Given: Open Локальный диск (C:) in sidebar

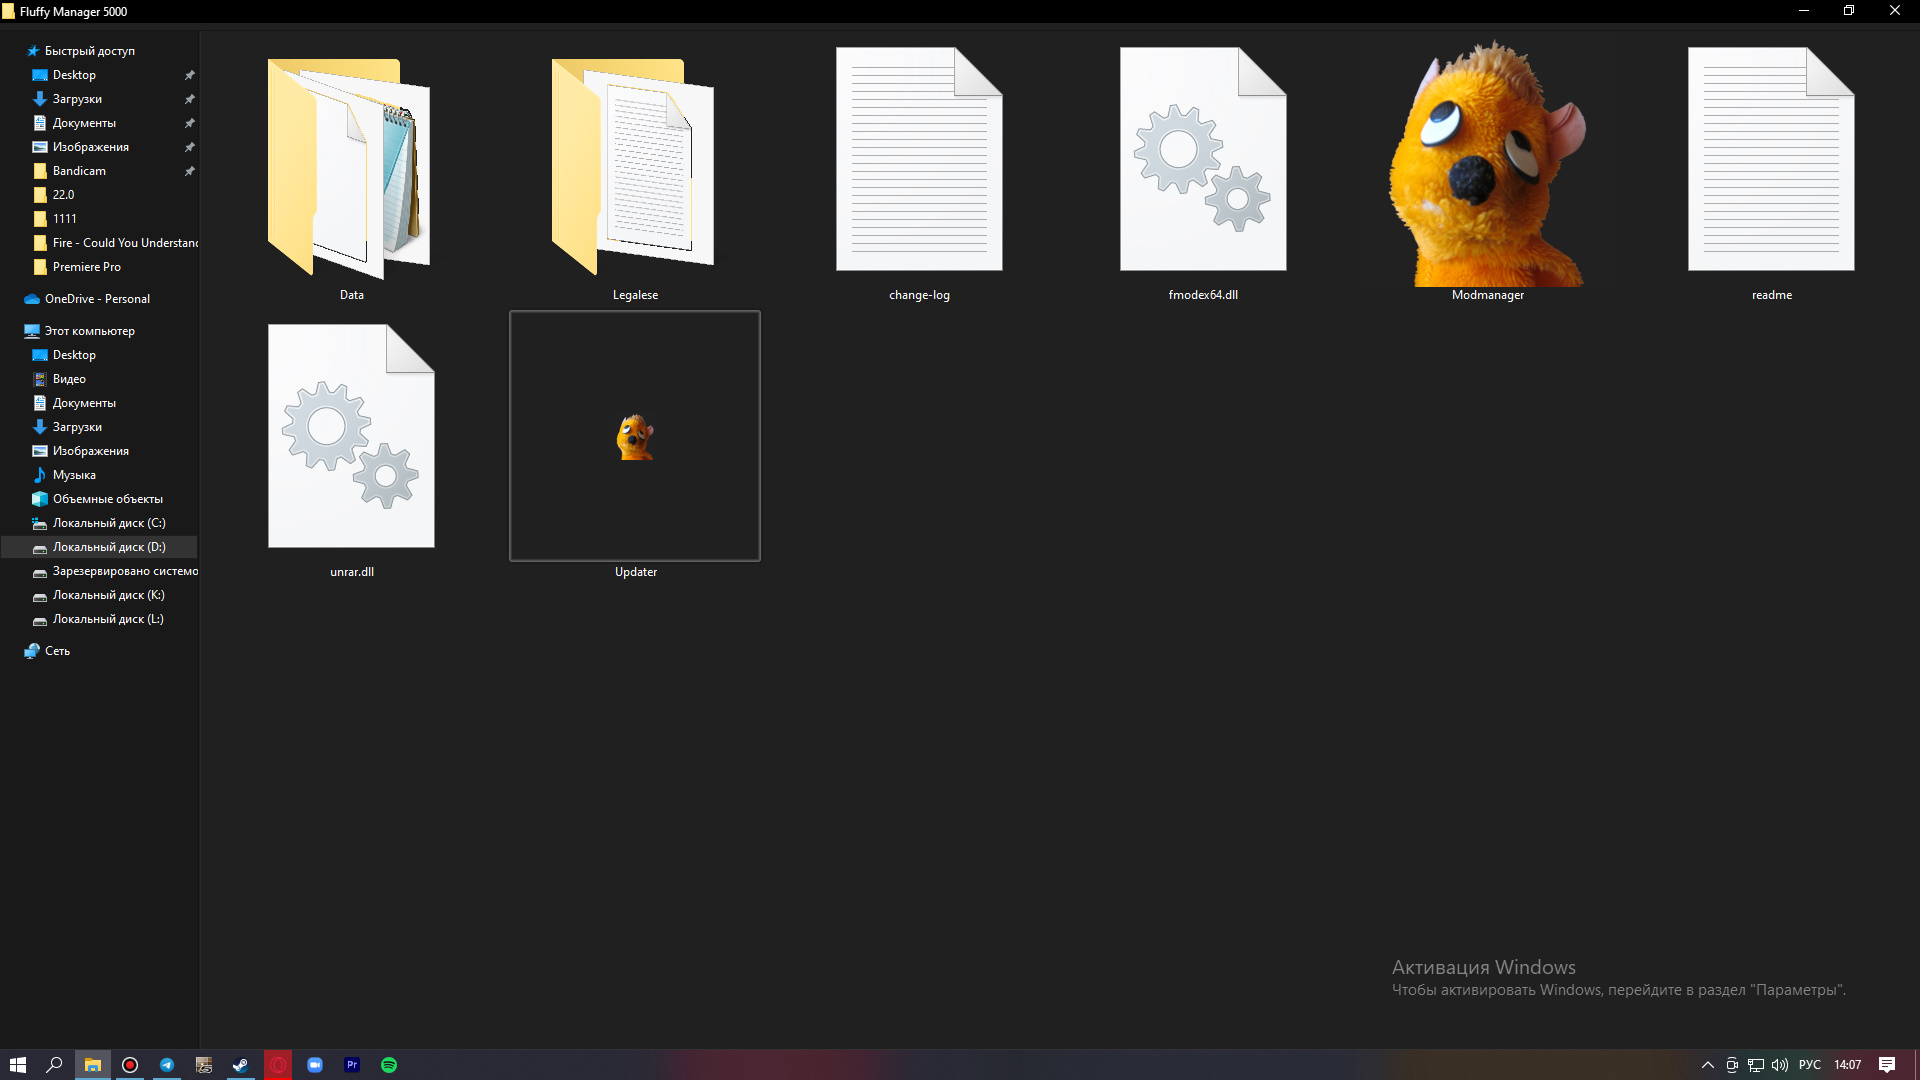Looking at the screenshot, I should (108, 523).
